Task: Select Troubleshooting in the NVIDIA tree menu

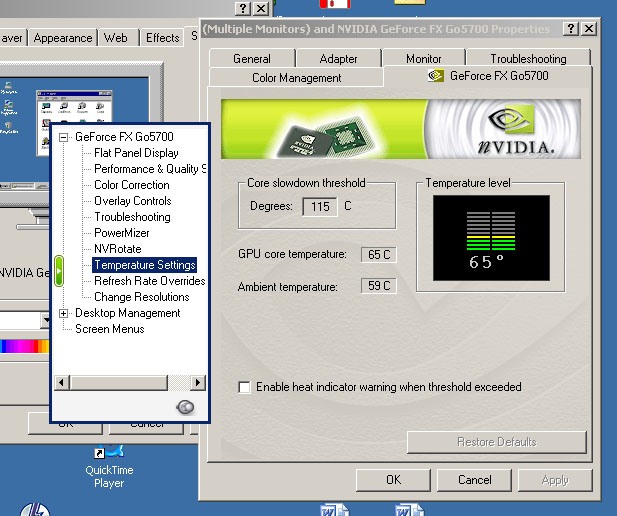Action: pyautogui.click(x=132, y=217)
